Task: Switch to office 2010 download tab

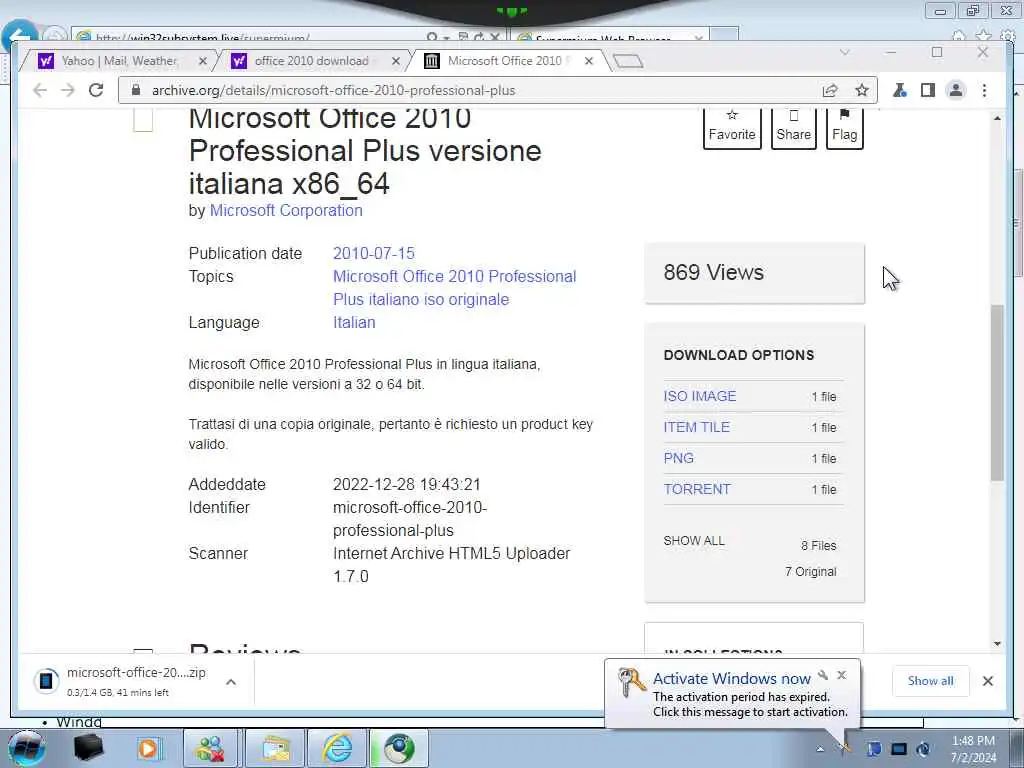Action: [x=312, y=61]
